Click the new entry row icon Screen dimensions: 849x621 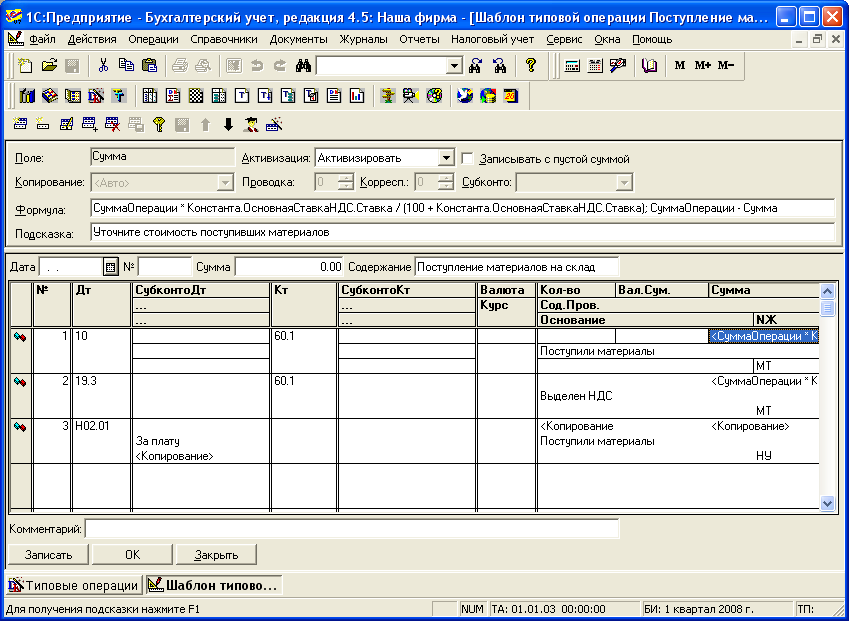[x=20, y=125]
